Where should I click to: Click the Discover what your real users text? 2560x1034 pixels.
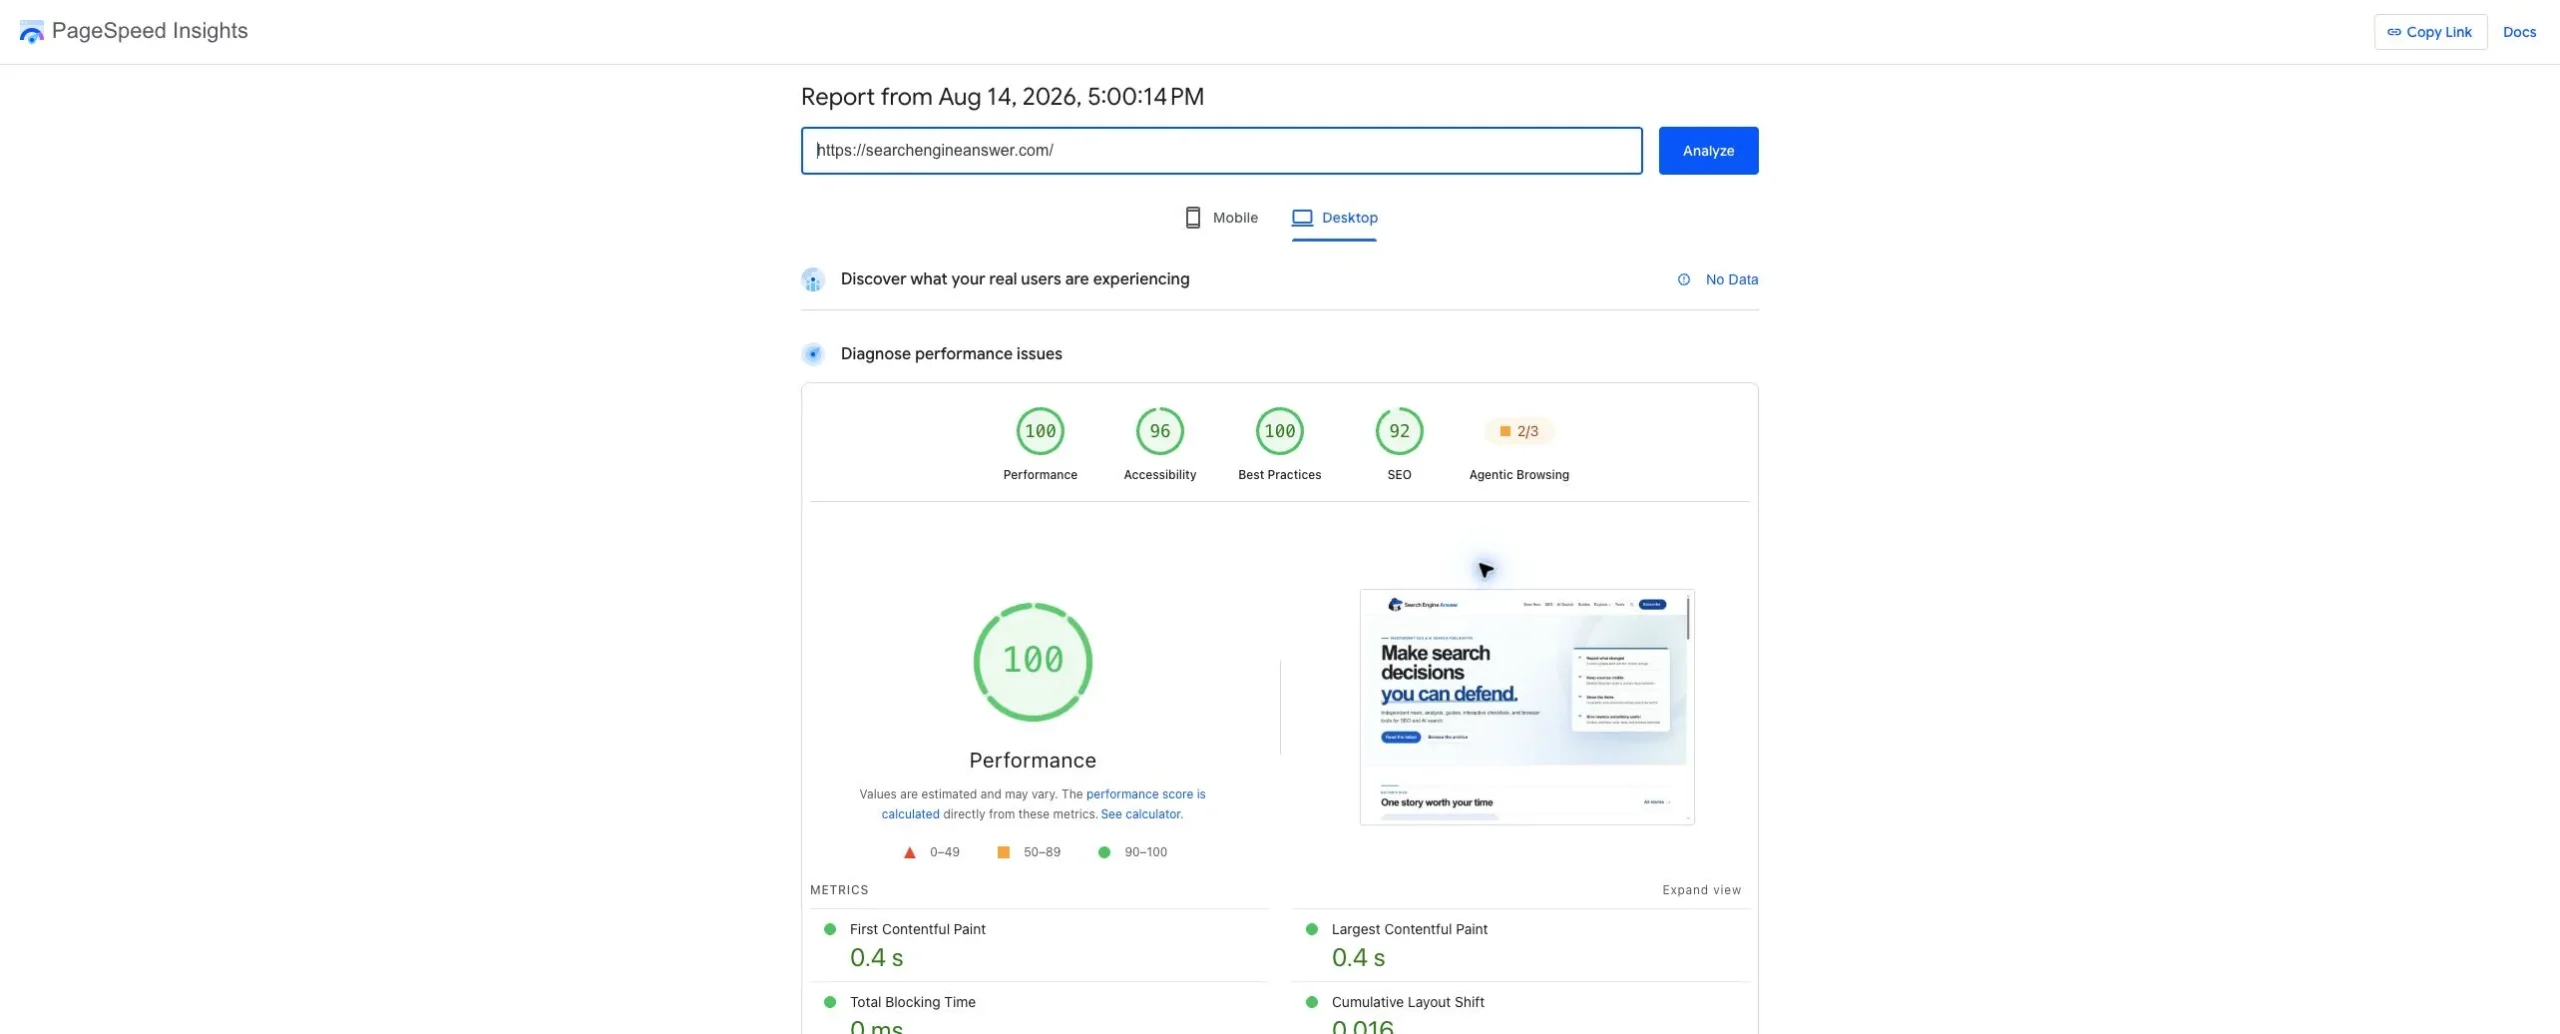[1015, 279]
